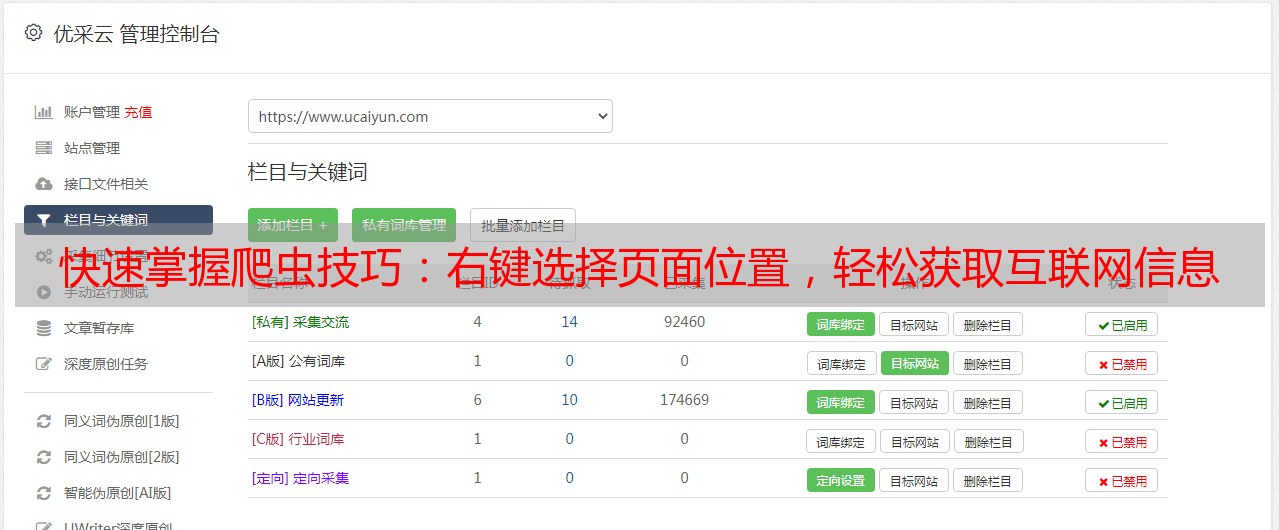
Task: Click the [私有] 采集交流 column name
Action: [300, 322]
